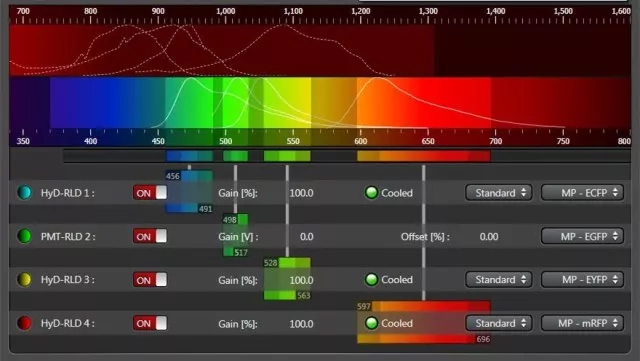Viewport: 640px width, 361px height.
Task: Click the 597–696 red detection band slider
Action: (424, 323)
